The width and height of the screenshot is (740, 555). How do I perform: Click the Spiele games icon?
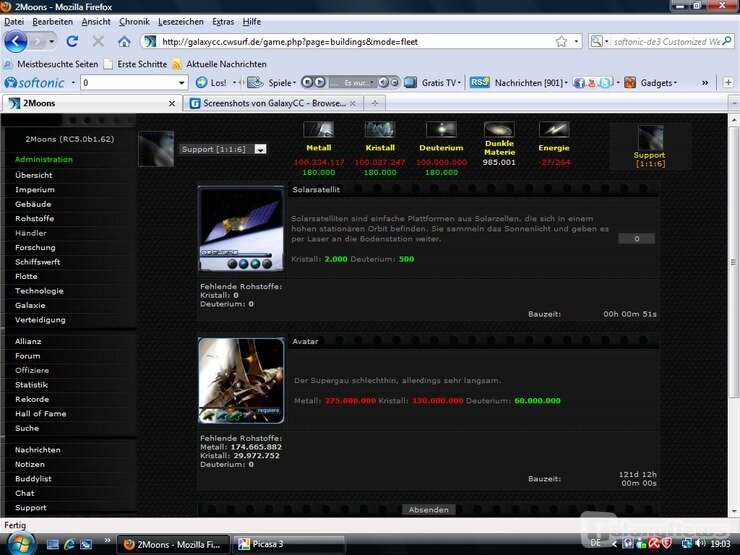click(x=255, y=83)
